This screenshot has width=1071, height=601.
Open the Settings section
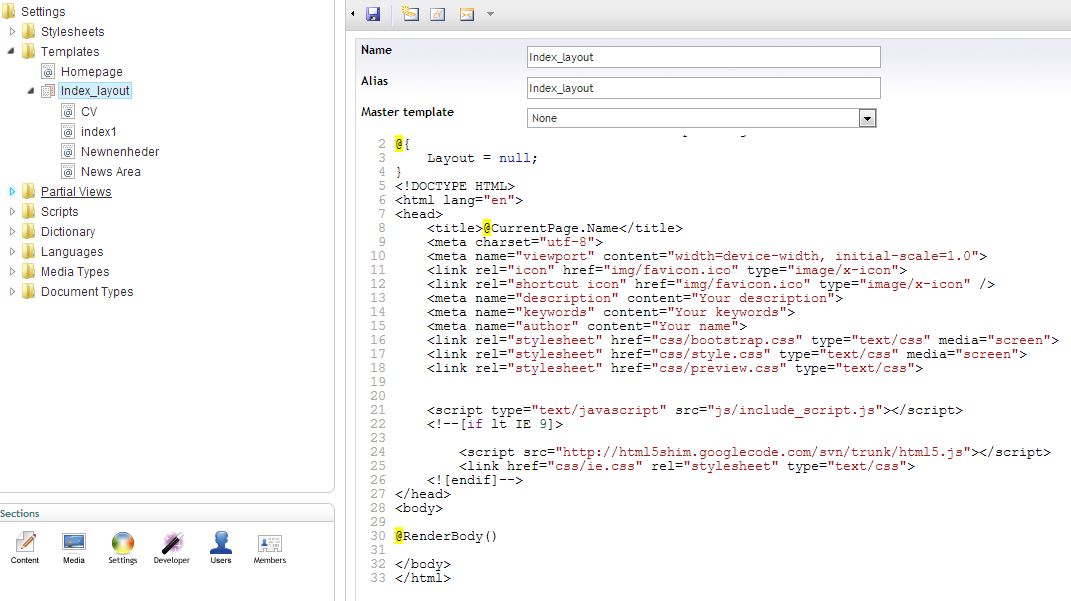coord(123,548)
